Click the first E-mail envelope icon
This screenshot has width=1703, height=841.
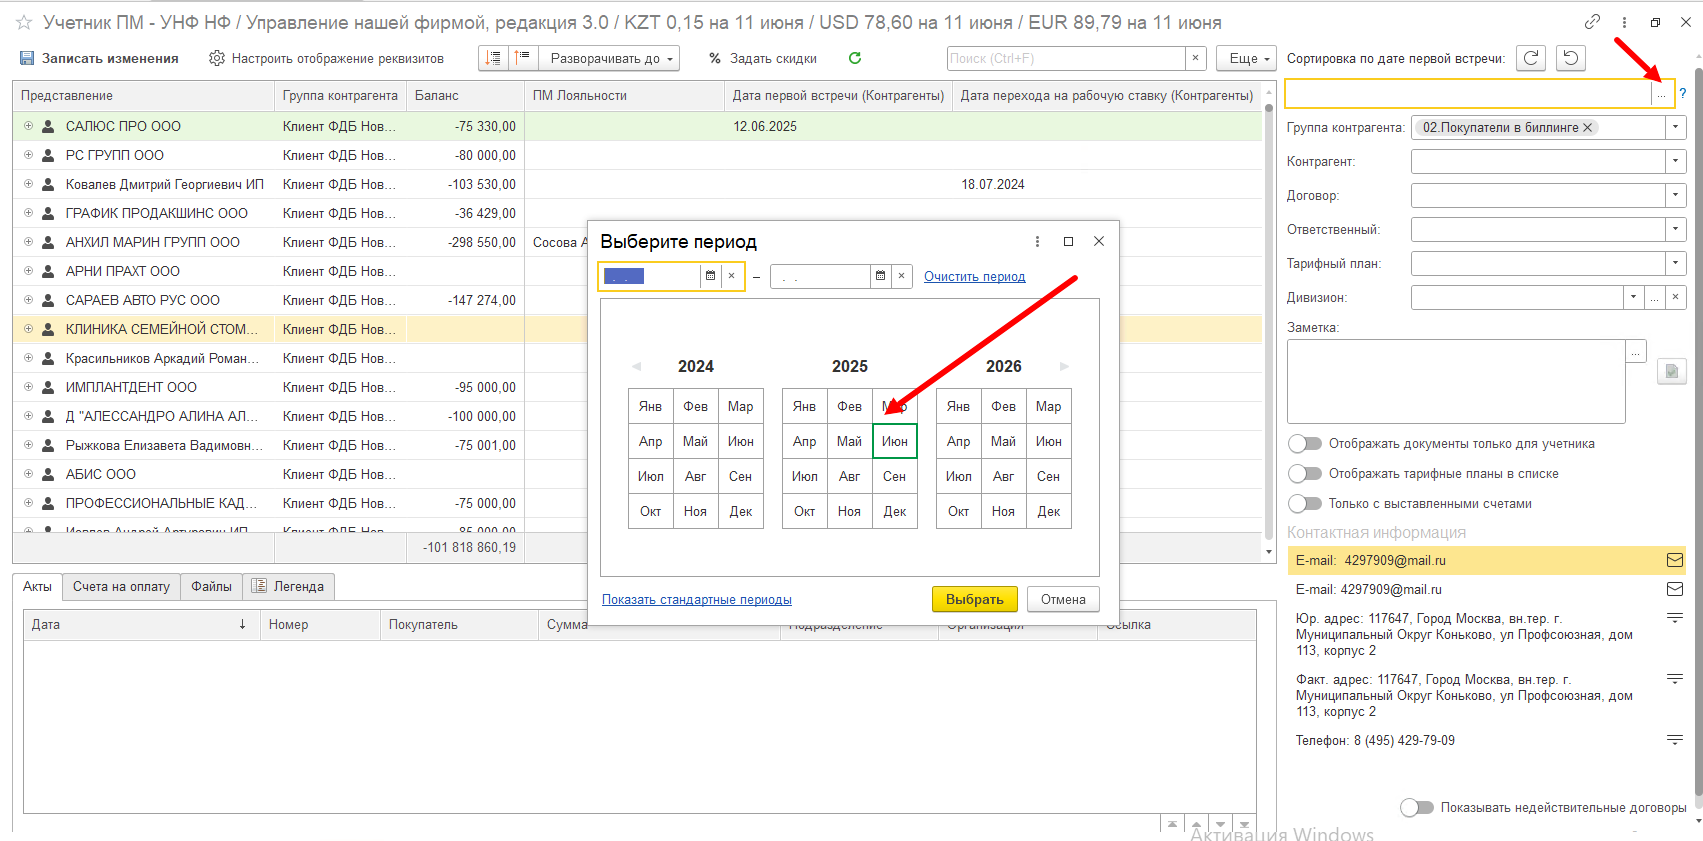point(1675,560)
